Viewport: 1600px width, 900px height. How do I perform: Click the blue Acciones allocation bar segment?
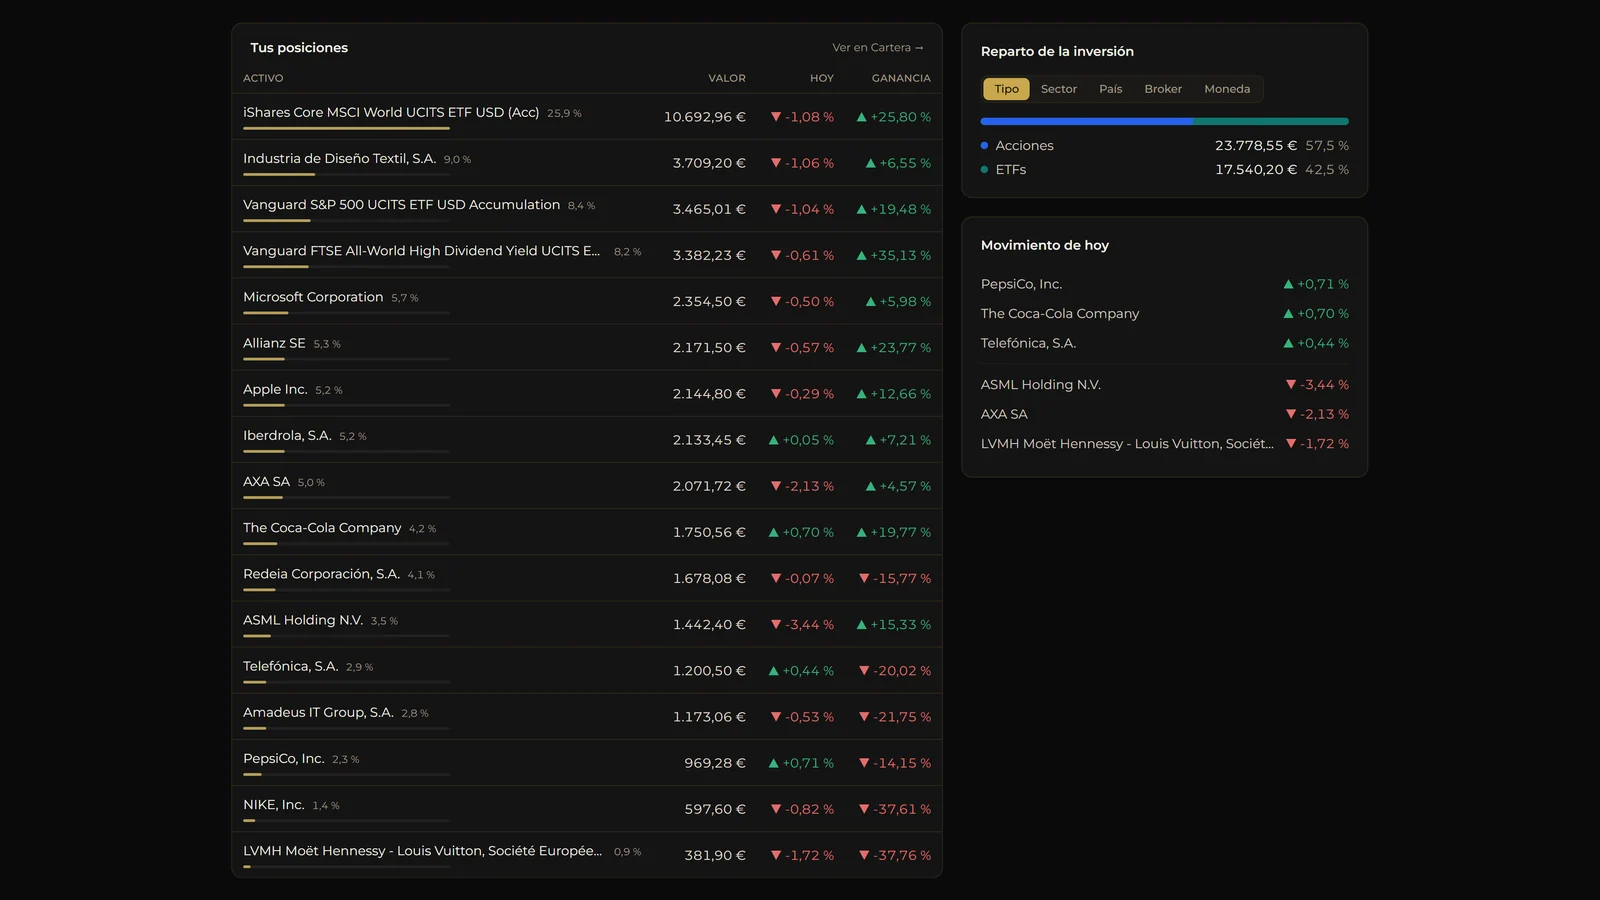pos(1087,121)
